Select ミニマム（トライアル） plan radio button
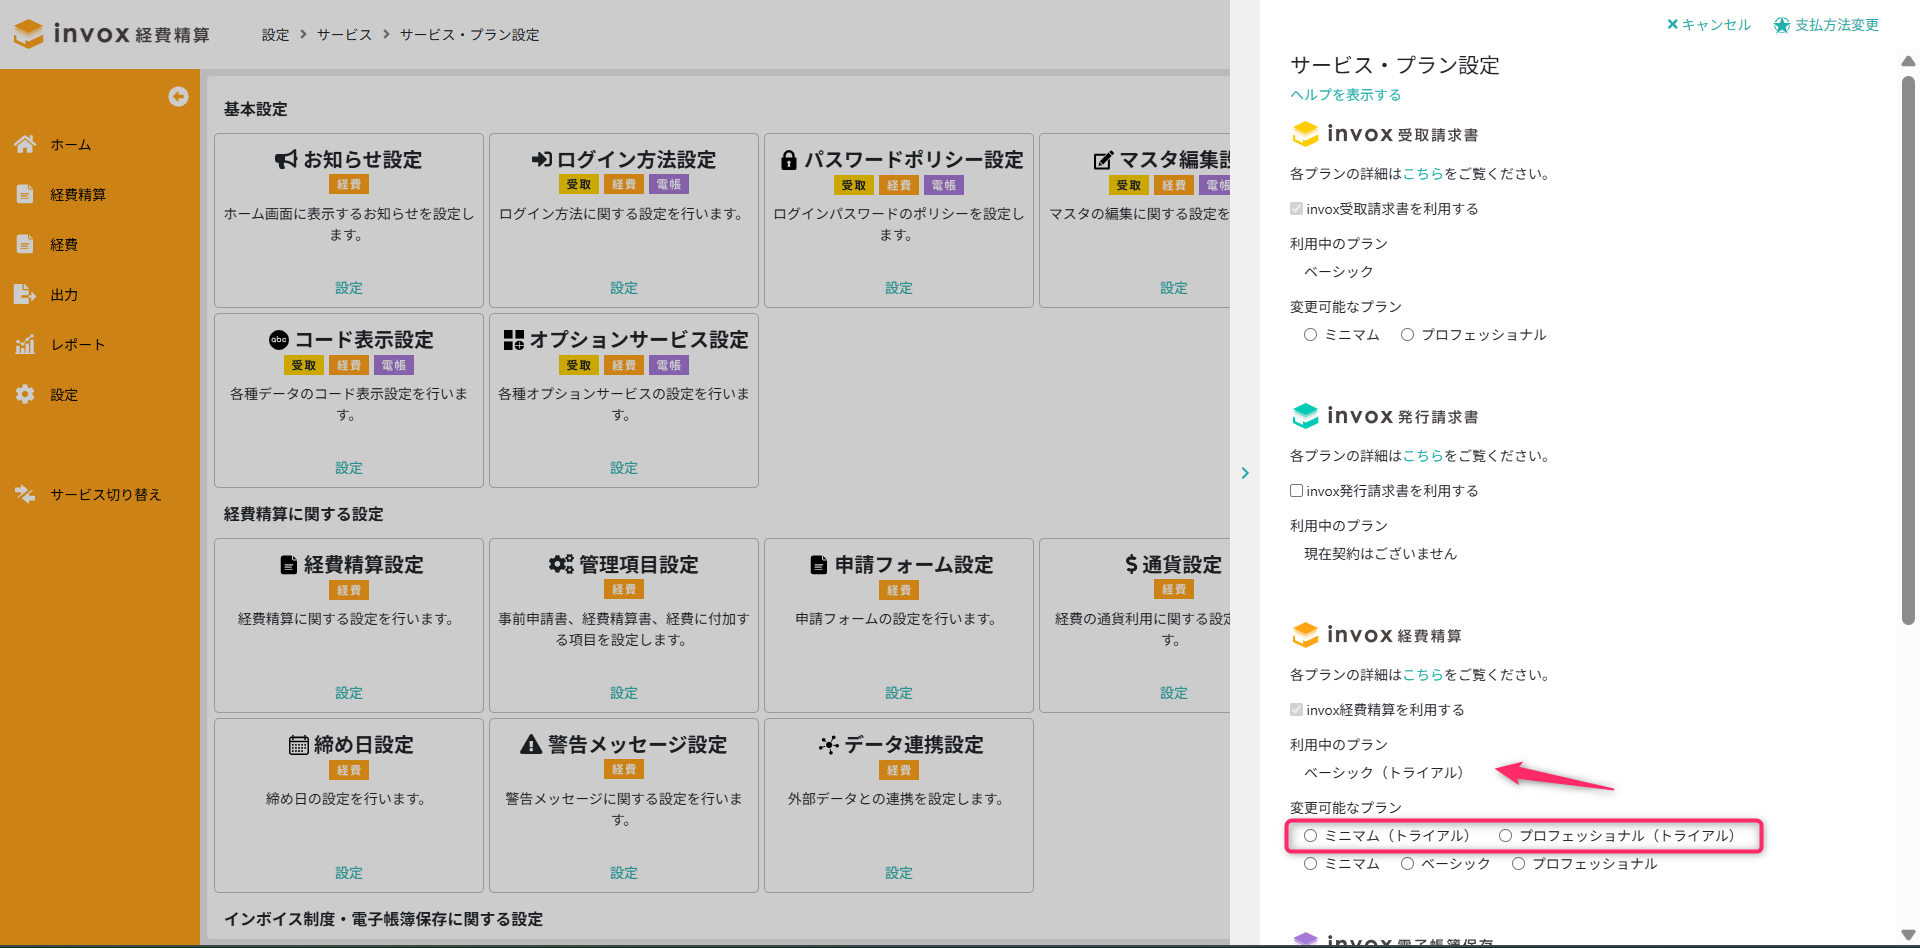1920x948 pixels. pos(1310,836)
